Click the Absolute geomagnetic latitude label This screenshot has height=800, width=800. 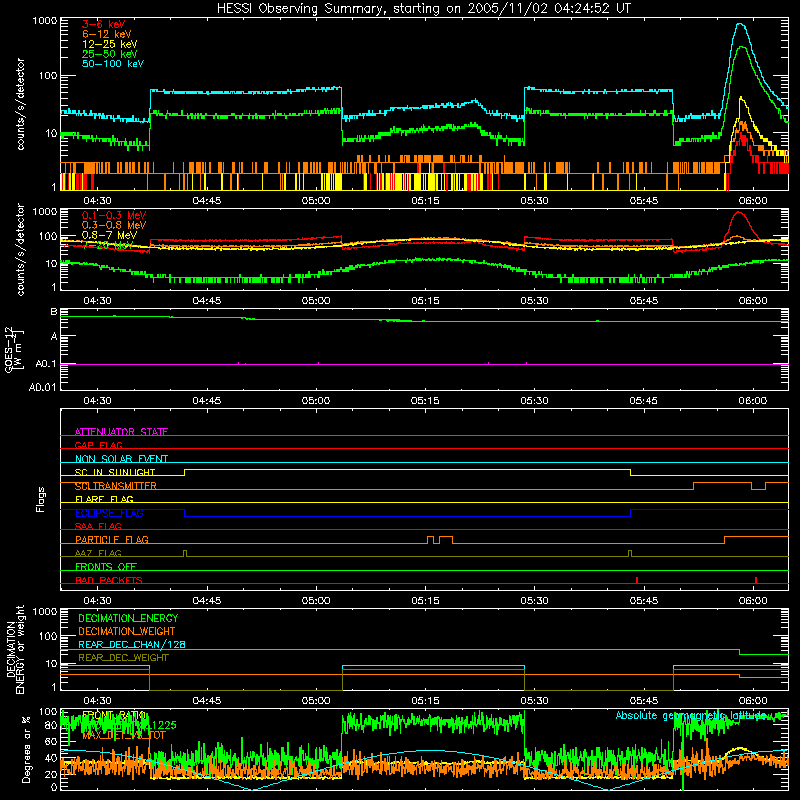pyautogui.click(x=691, y=716)
